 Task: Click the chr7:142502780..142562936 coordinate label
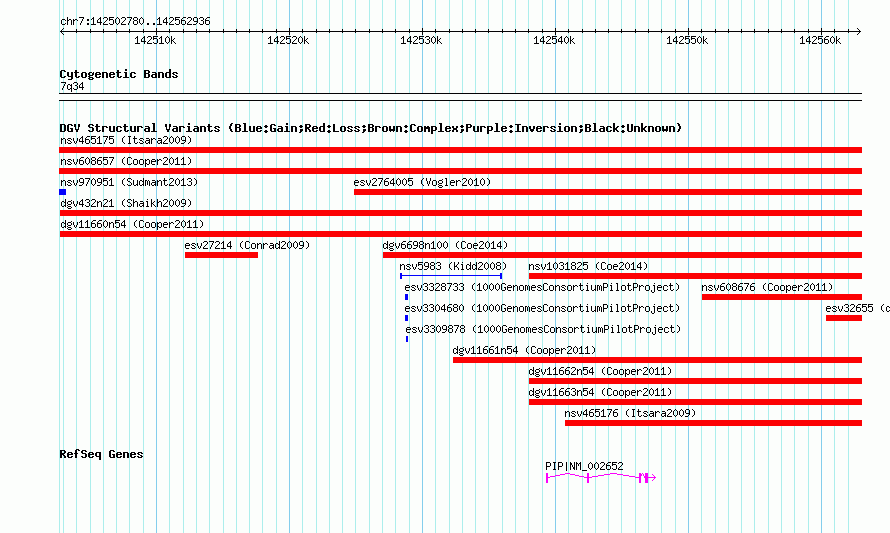point(135,21)
